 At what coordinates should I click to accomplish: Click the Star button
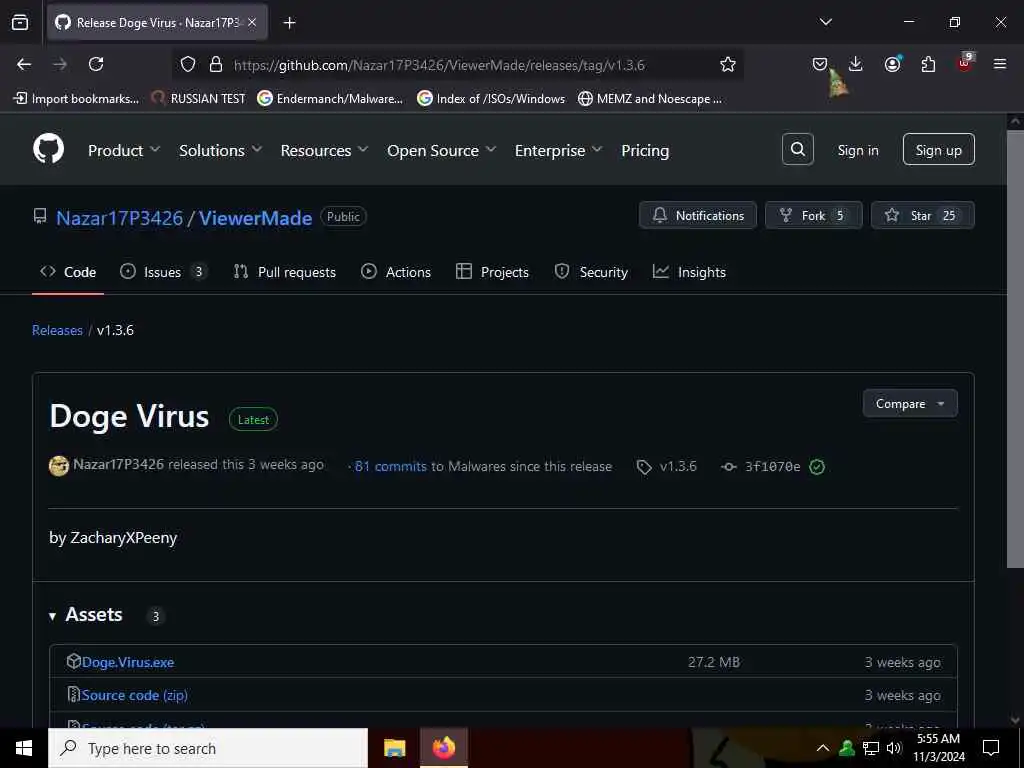[922, 216]
